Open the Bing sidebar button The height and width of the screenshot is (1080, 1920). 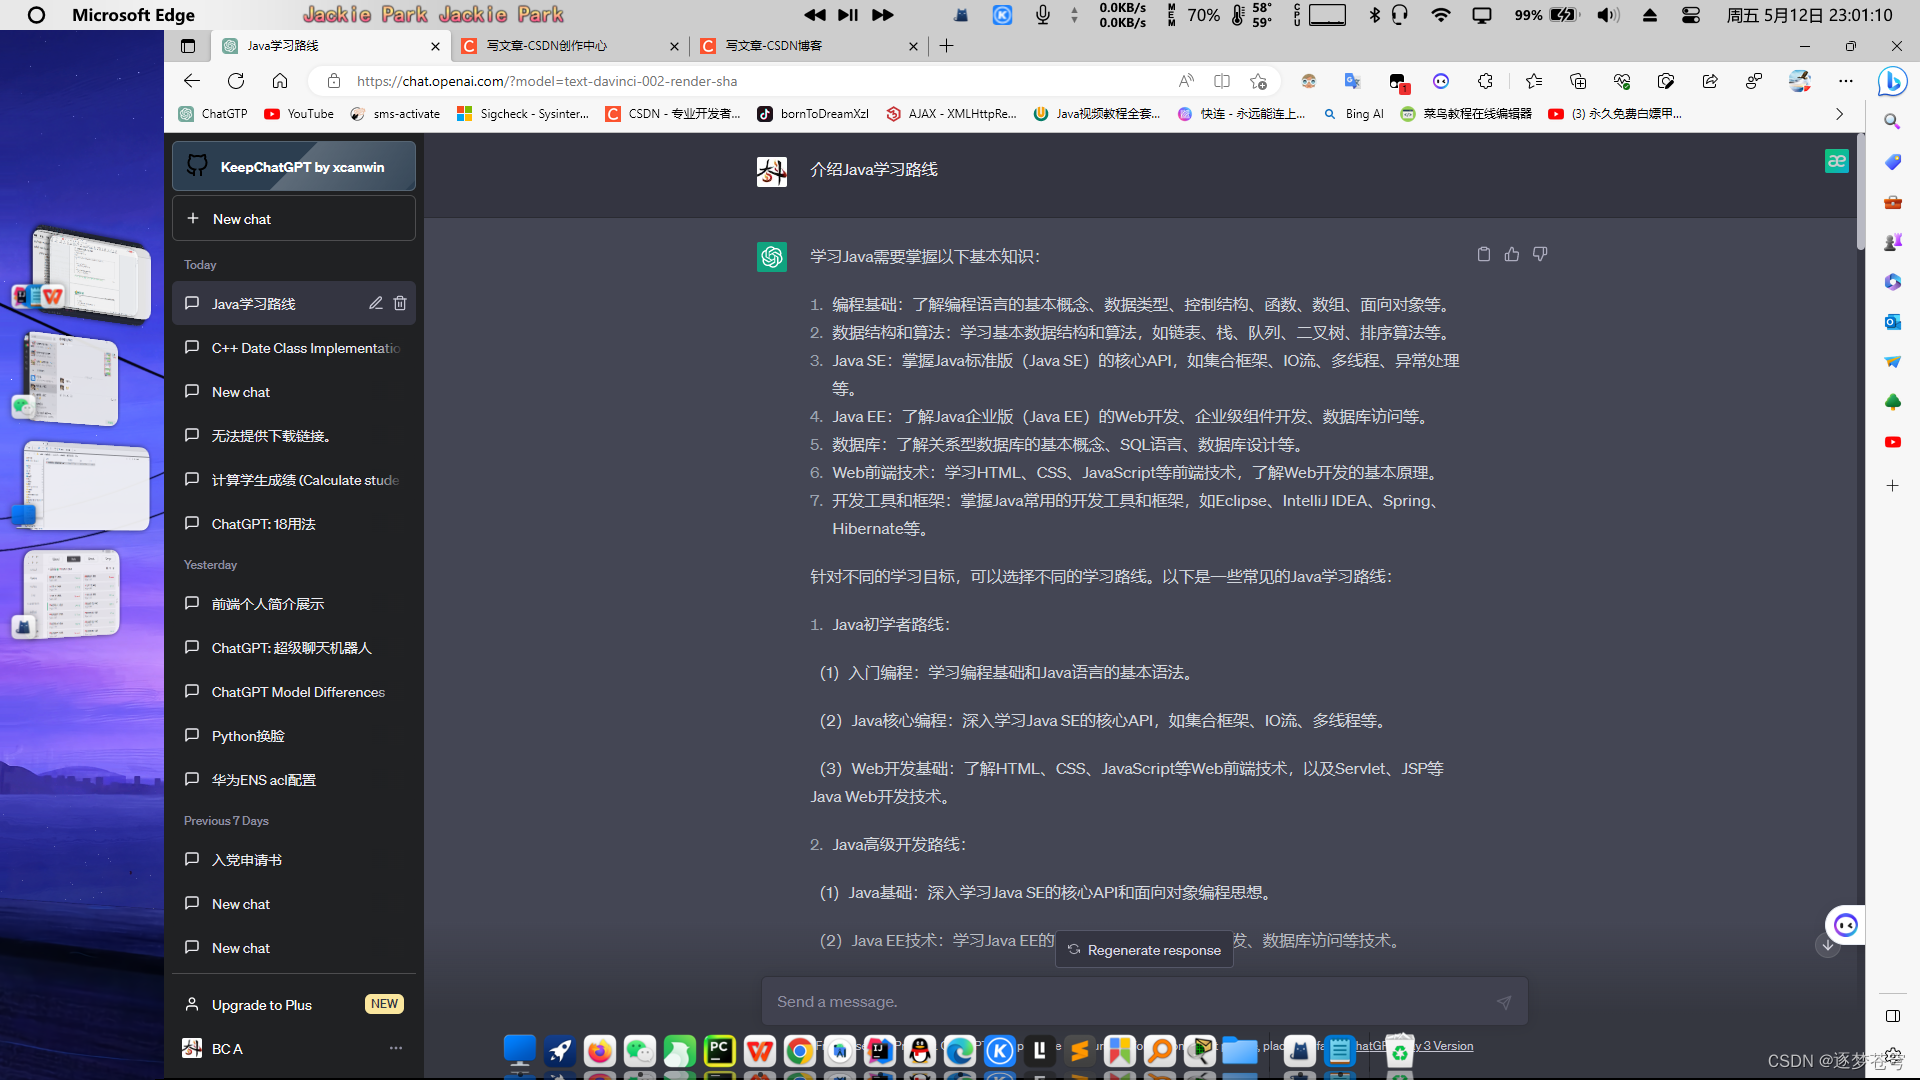(1892, 81)
